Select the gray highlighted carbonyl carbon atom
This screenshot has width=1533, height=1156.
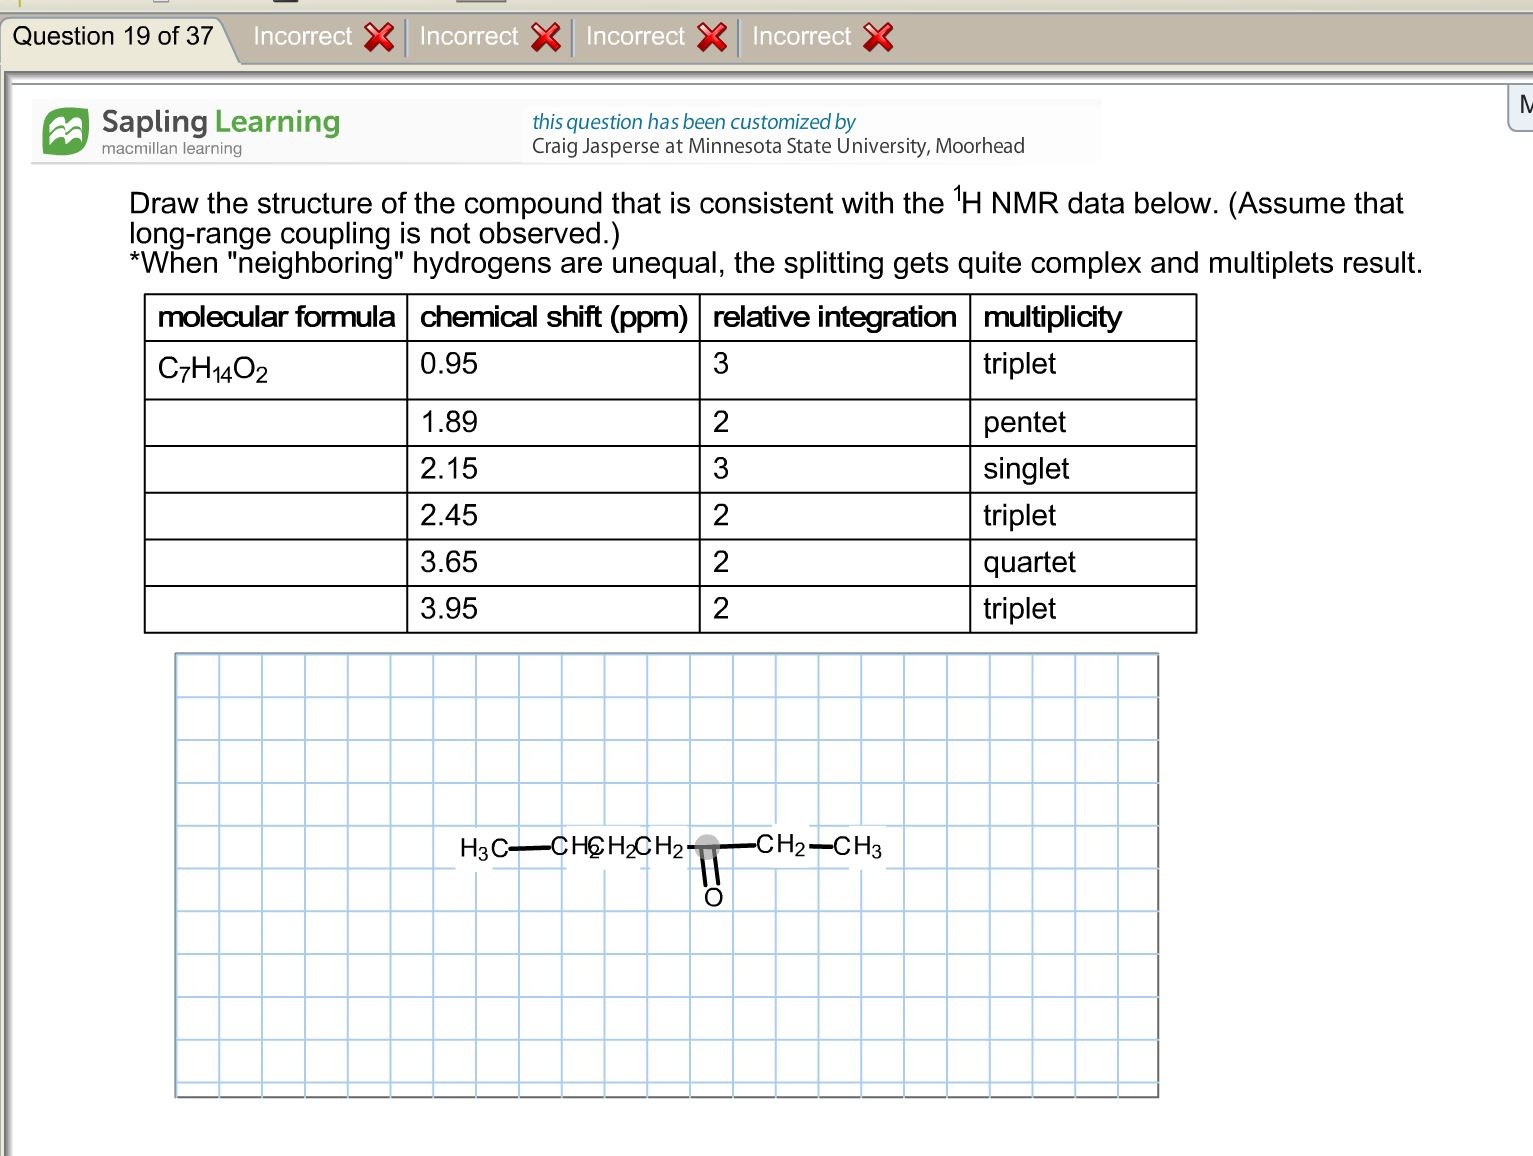pos(707,847)
